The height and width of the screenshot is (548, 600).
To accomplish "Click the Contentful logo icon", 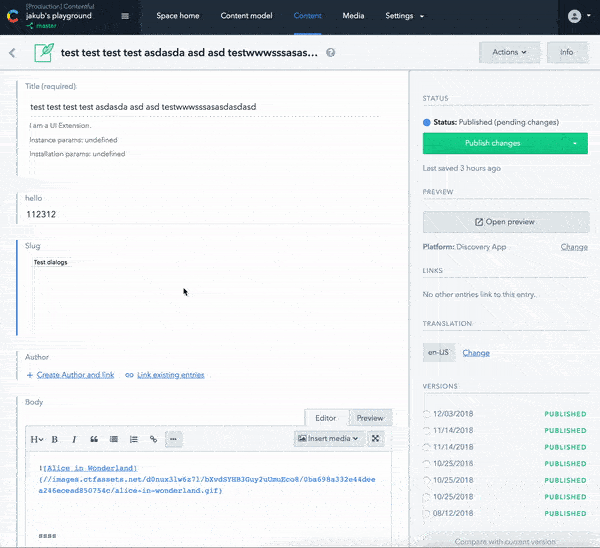I will coord(13,16).
